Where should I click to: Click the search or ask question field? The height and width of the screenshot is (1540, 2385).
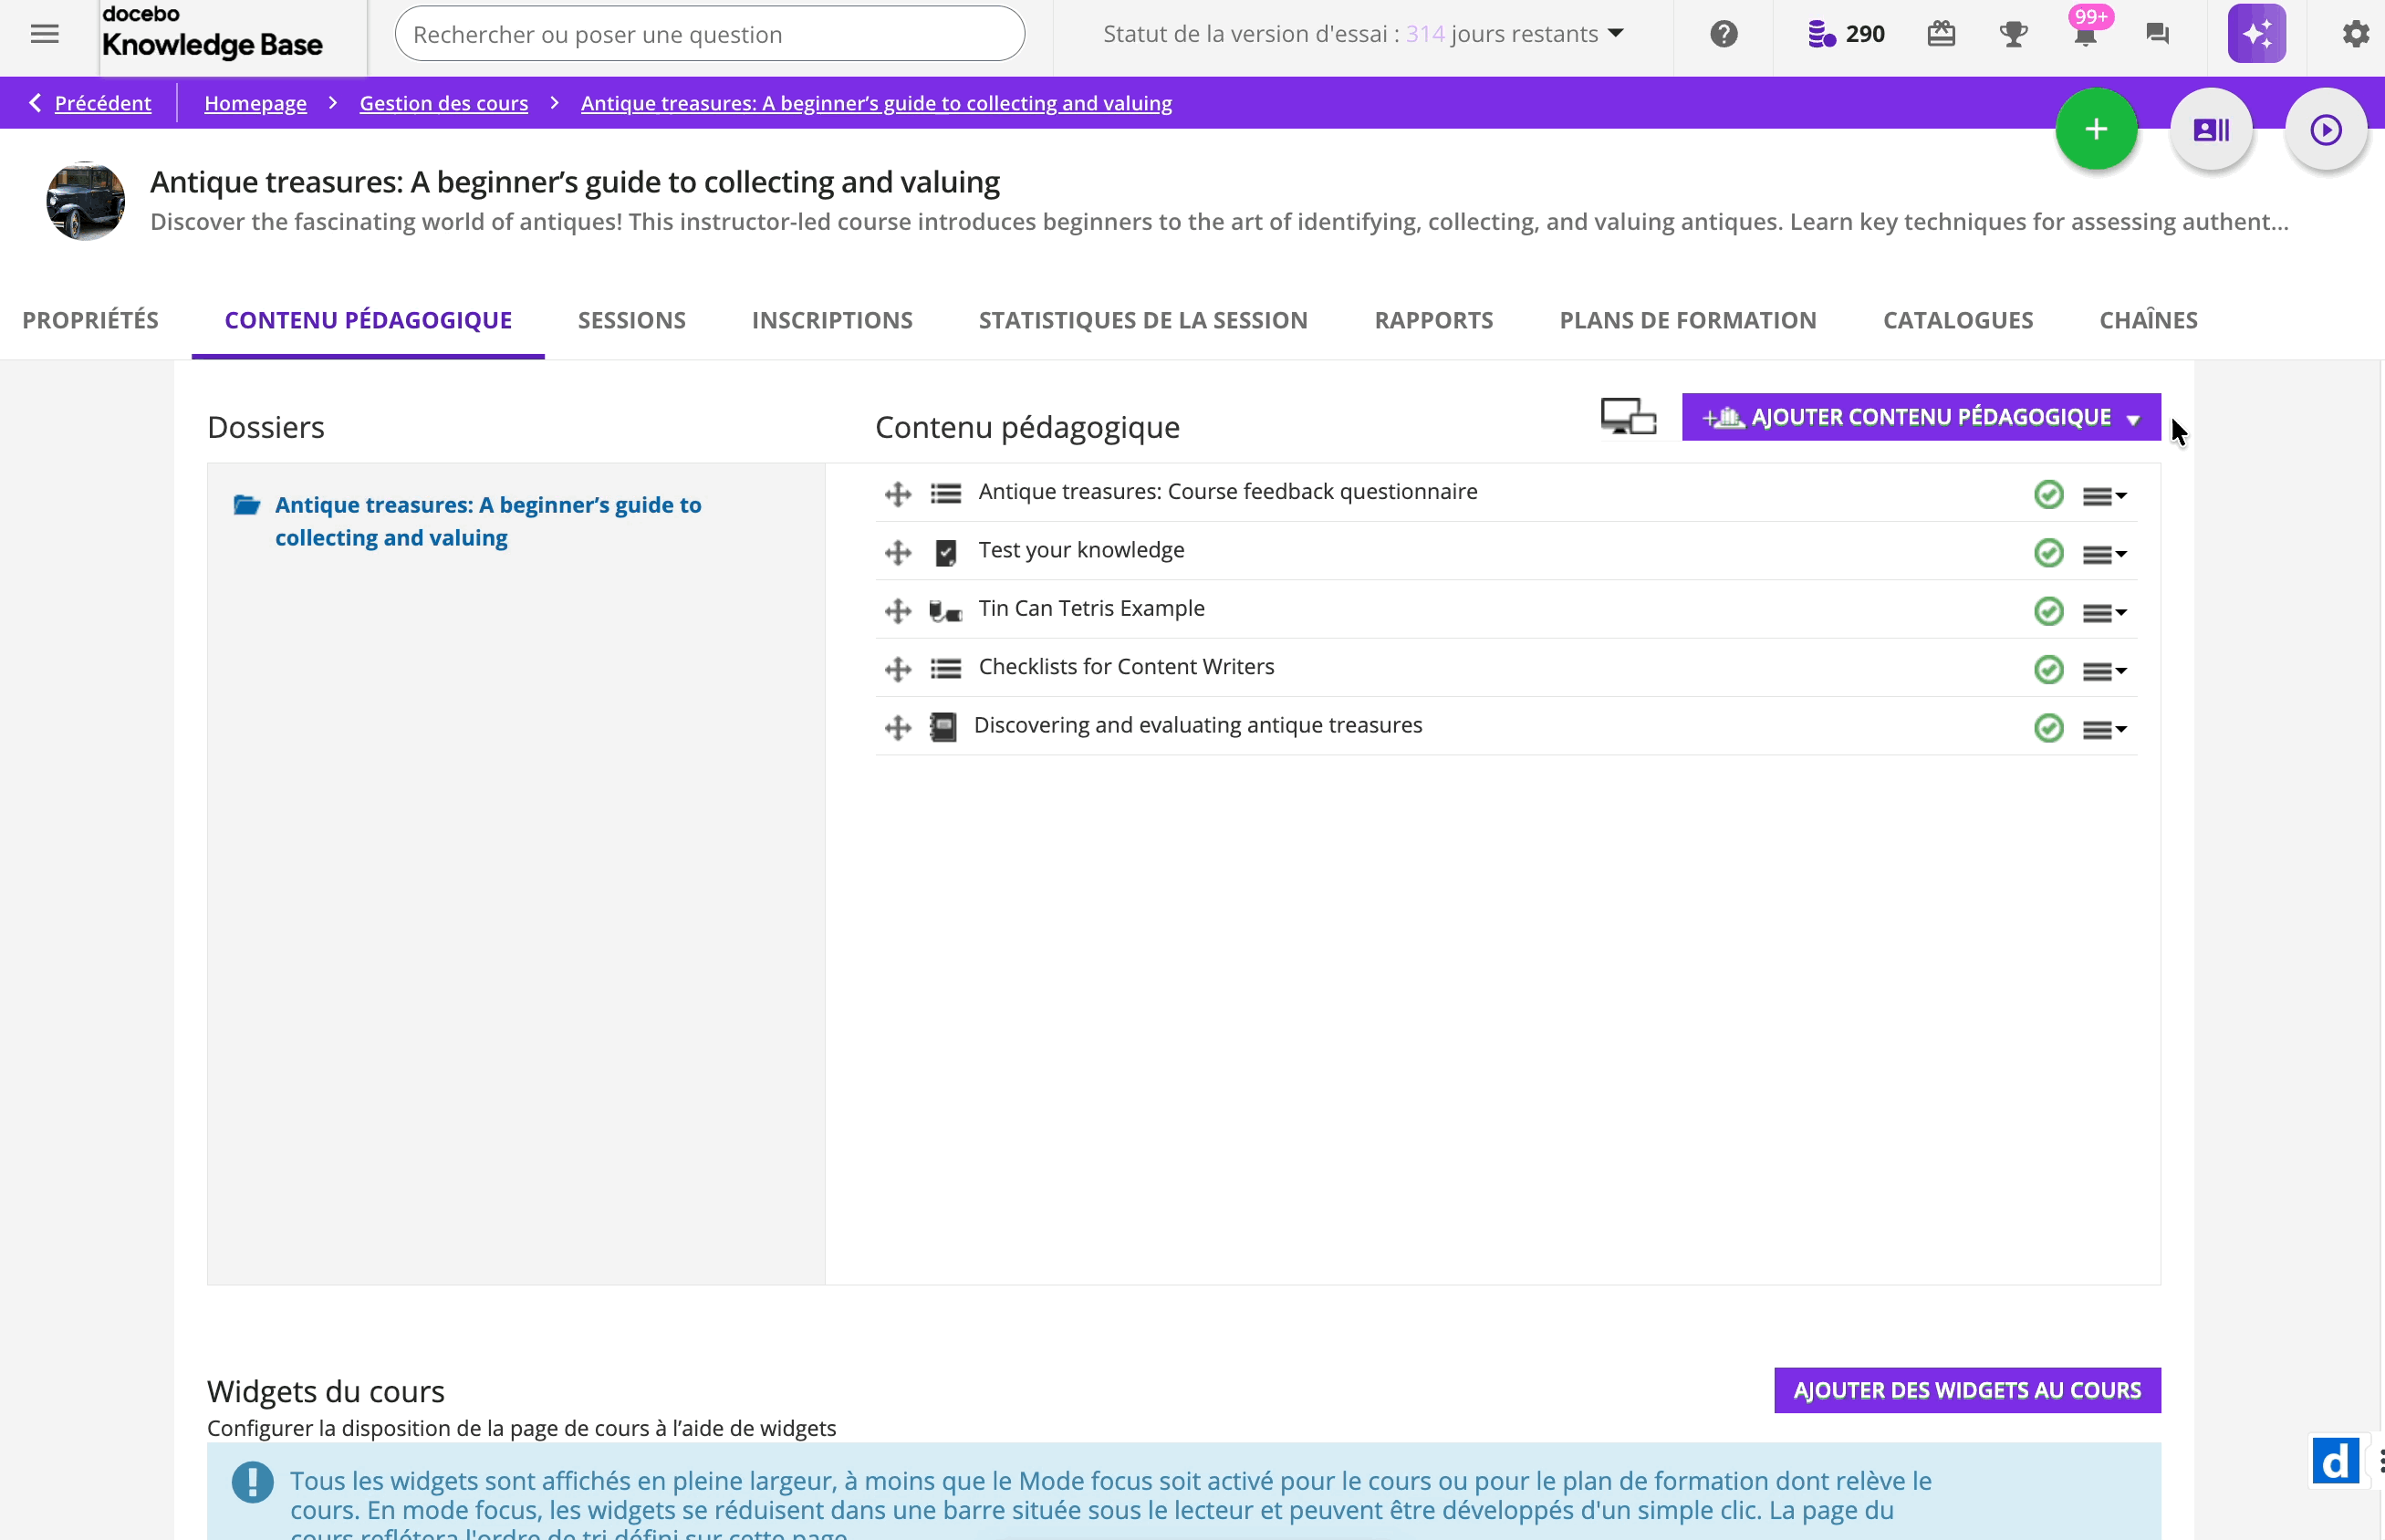709,34
